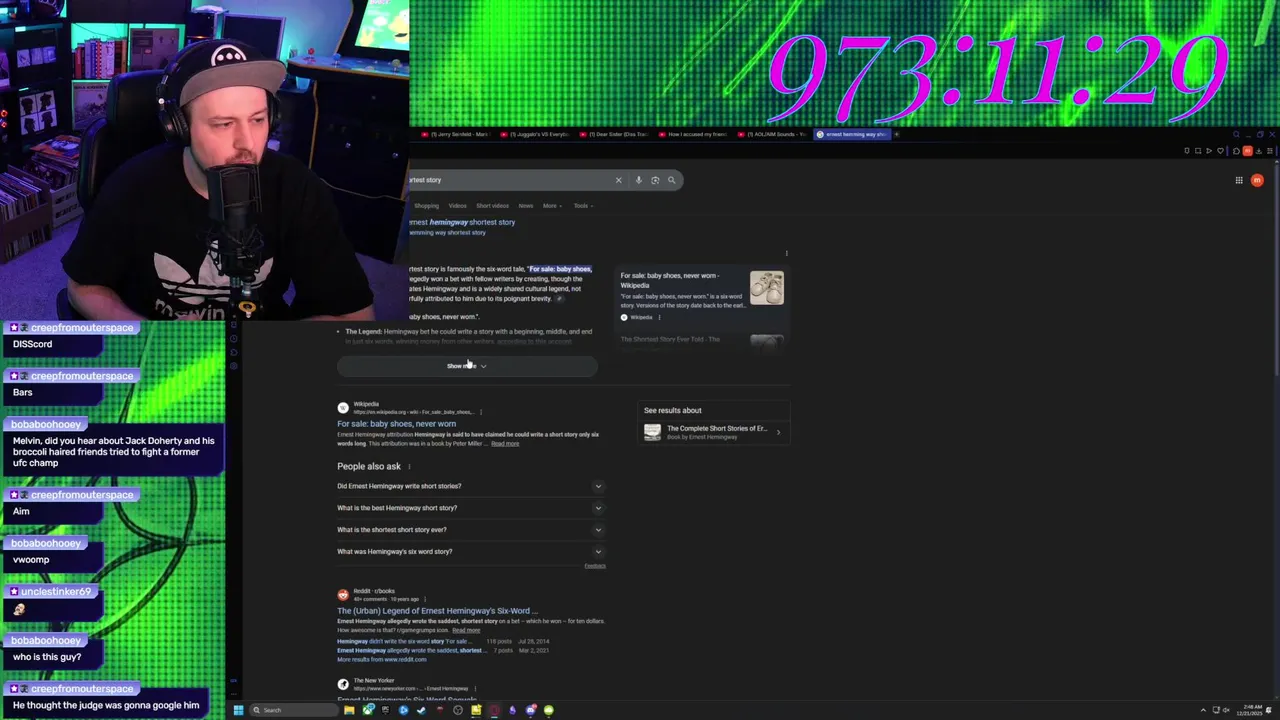This screenshot has width=1280, height=720.
Task: Click 'Read more' under Wikipedia snippet
Action: point(505,444)
